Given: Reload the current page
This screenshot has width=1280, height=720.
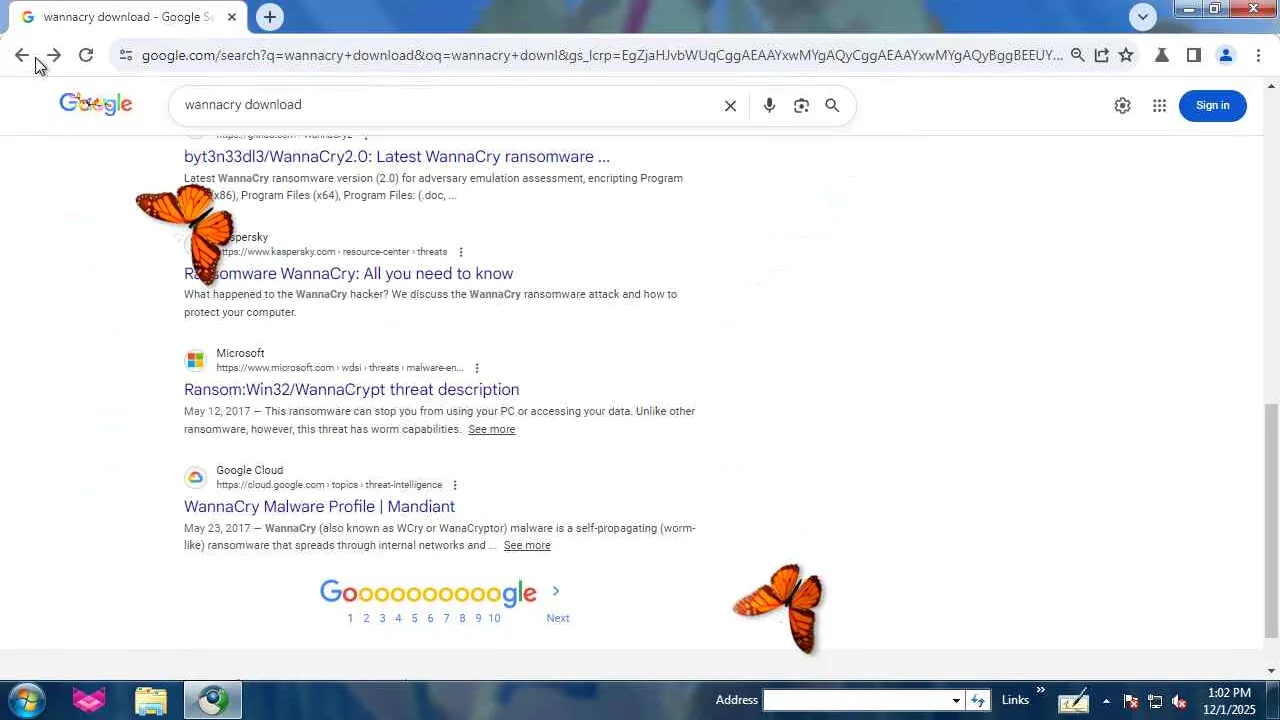Looking at the screenshot, I should tap(86, 56).
